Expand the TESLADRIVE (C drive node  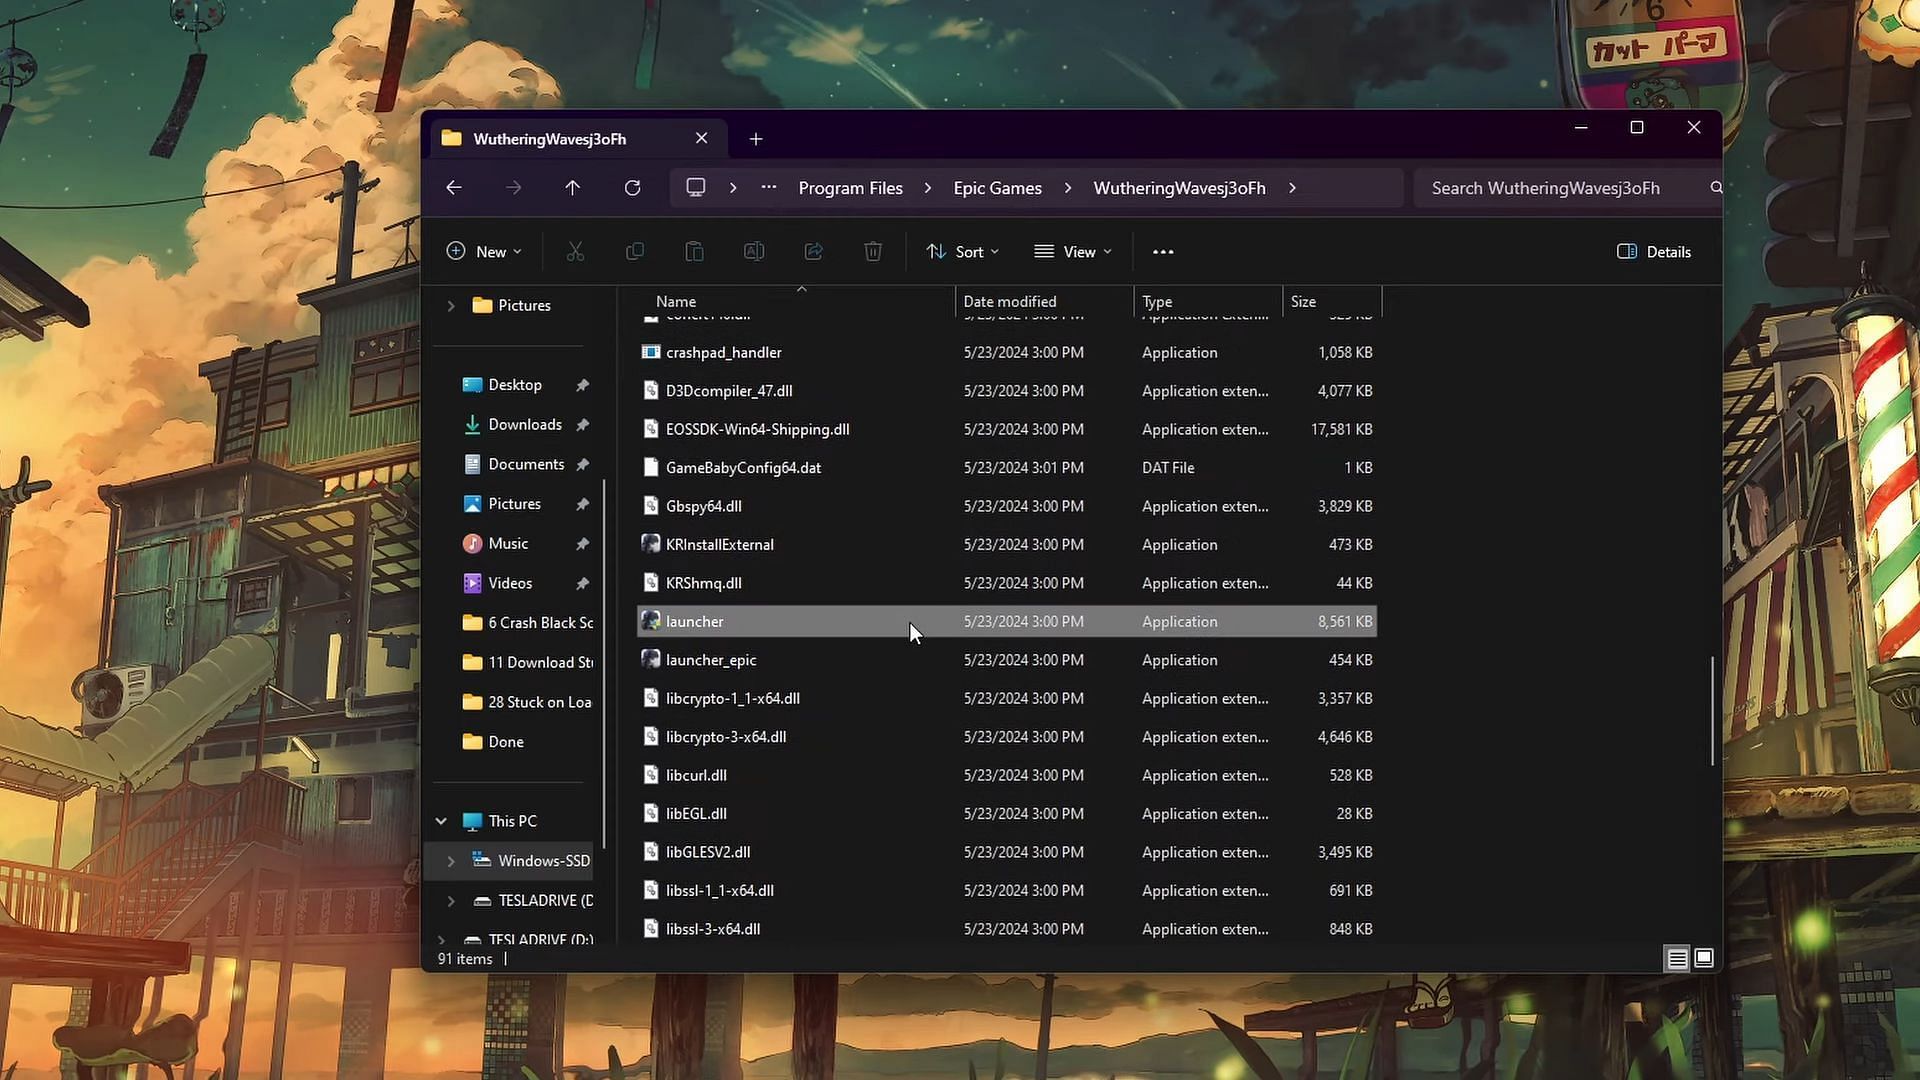click(x=451, y=901)
